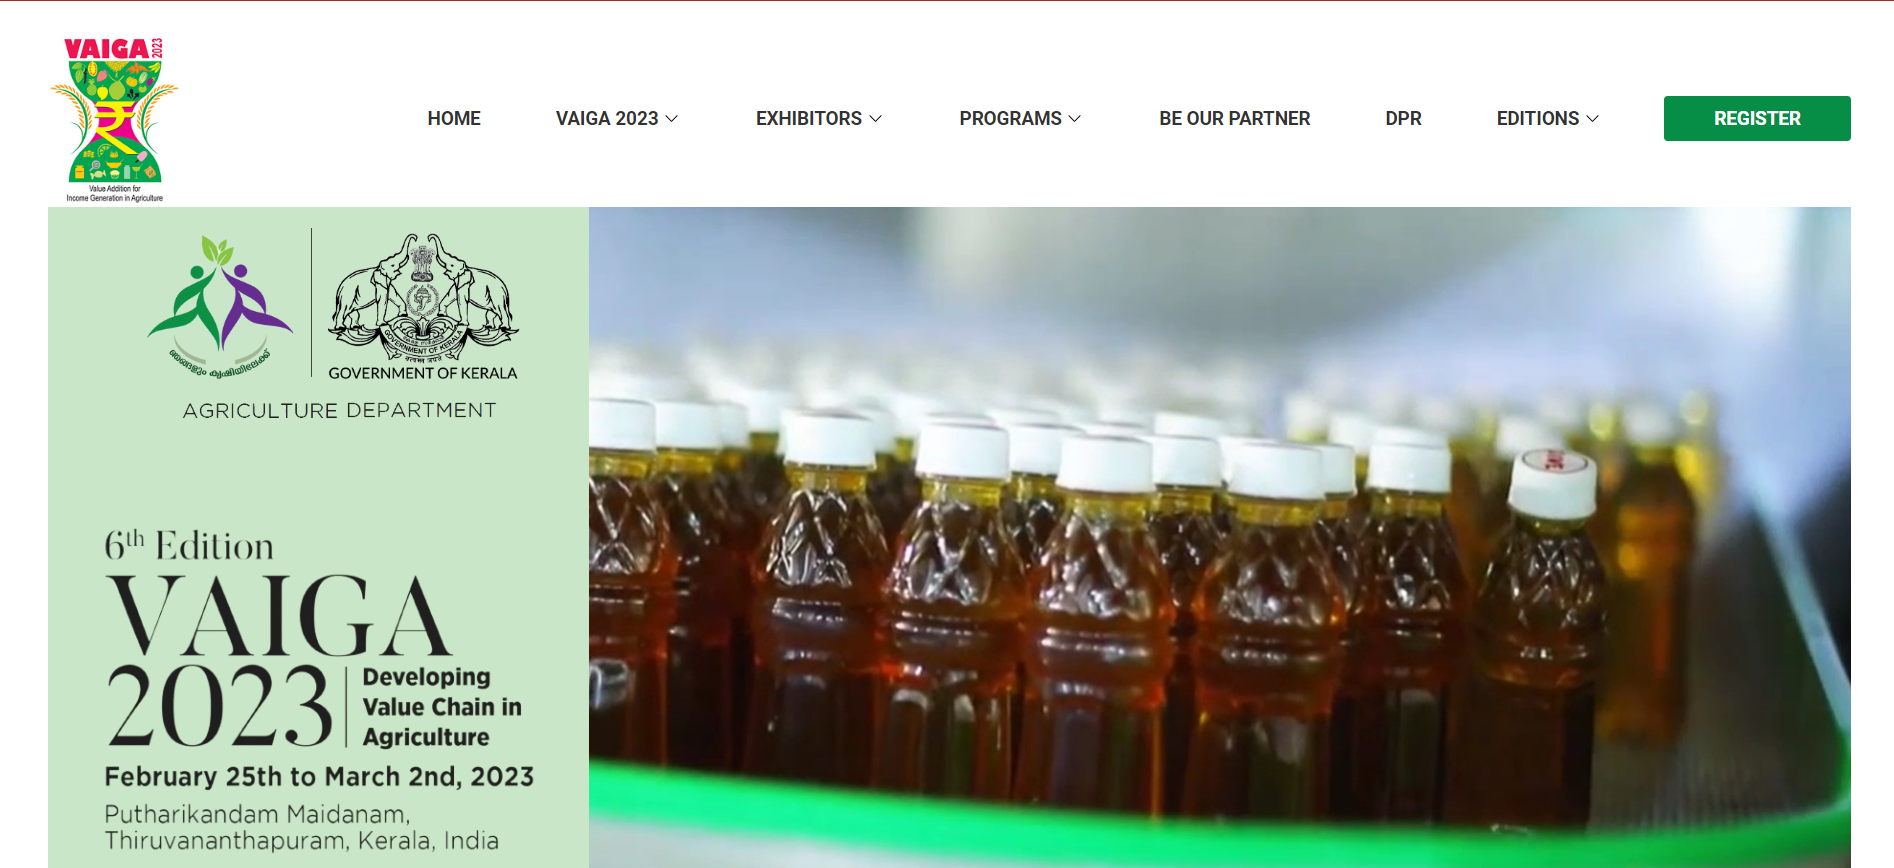Click the VAIGA 2023 logo in header
Viewport: 1894px width, 868px height.
click(114, 119)
